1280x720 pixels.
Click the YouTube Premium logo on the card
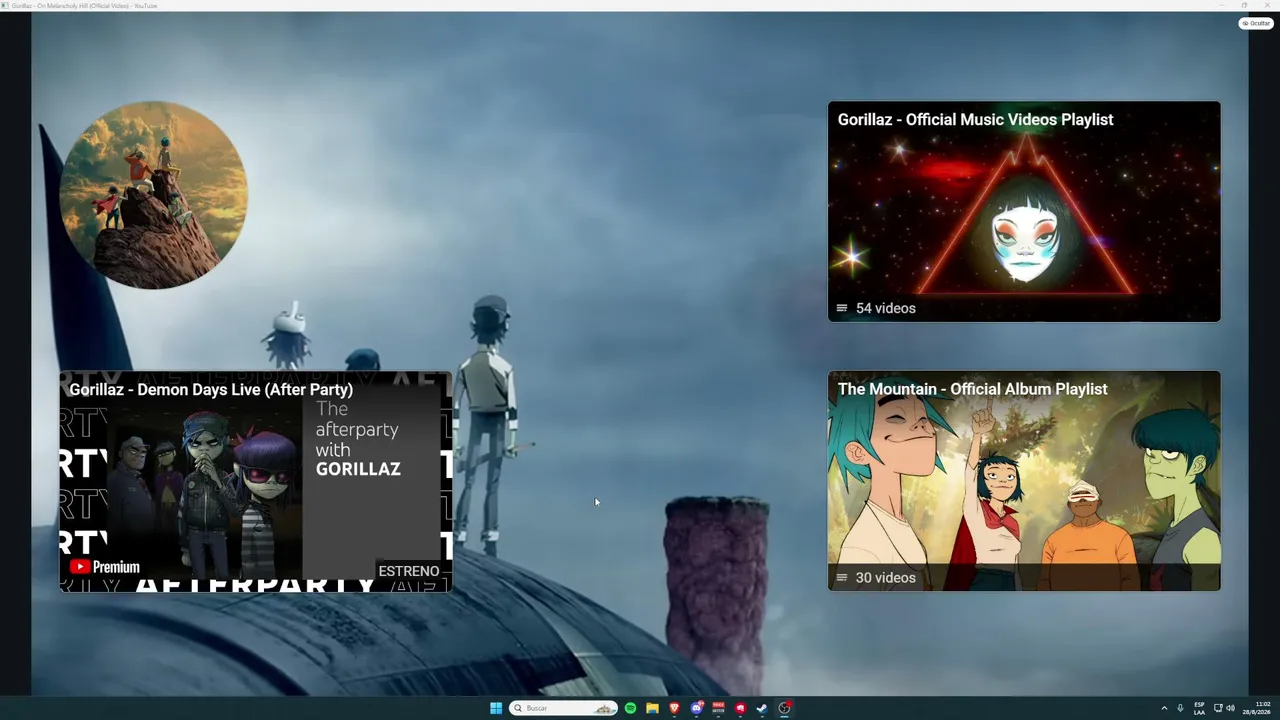point(105,567)
